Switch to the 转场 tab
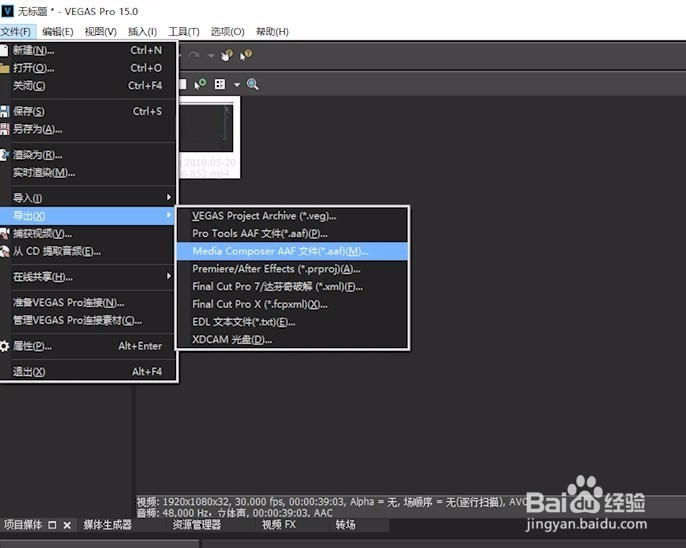Screen dimensions: 686x548 [x=345, y=524]
